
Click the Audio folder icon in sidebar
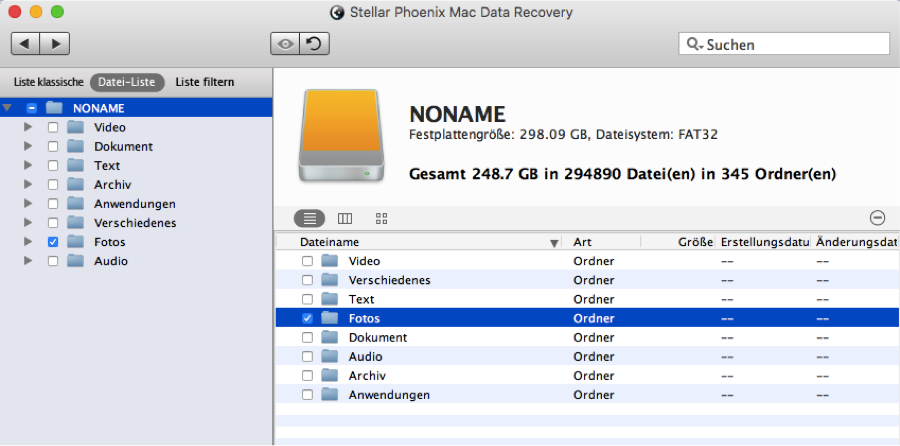[x=75, y=261]
